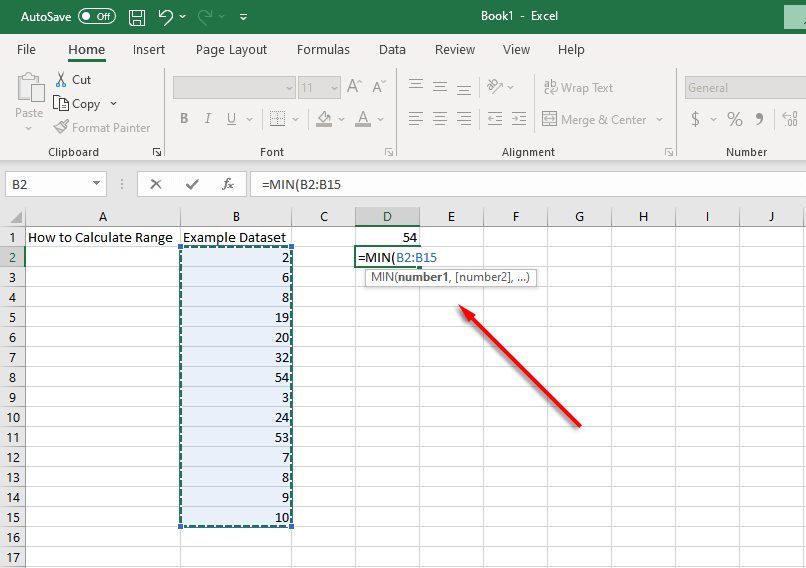This screenshot has height=568, width=806.
Task: Open the font size dropdown
Action: (x=334, y=88)
